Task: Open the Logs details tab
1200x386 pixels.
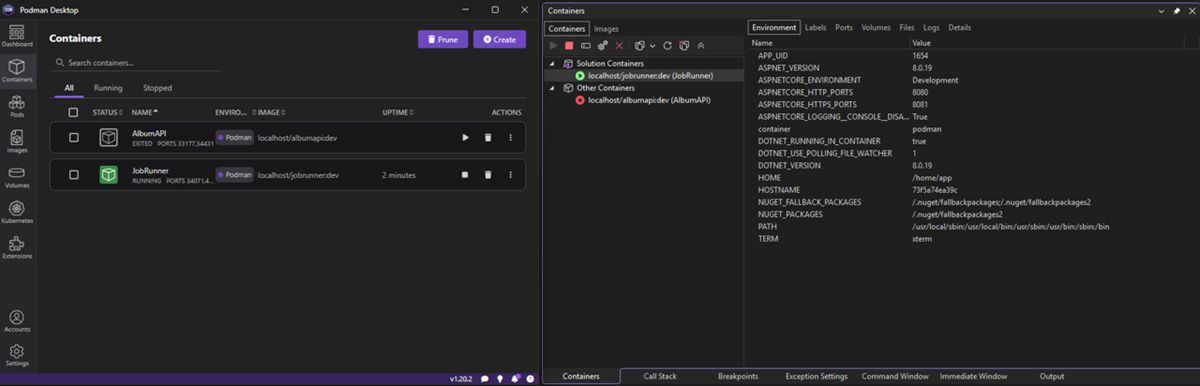Action: click(932, 28)
